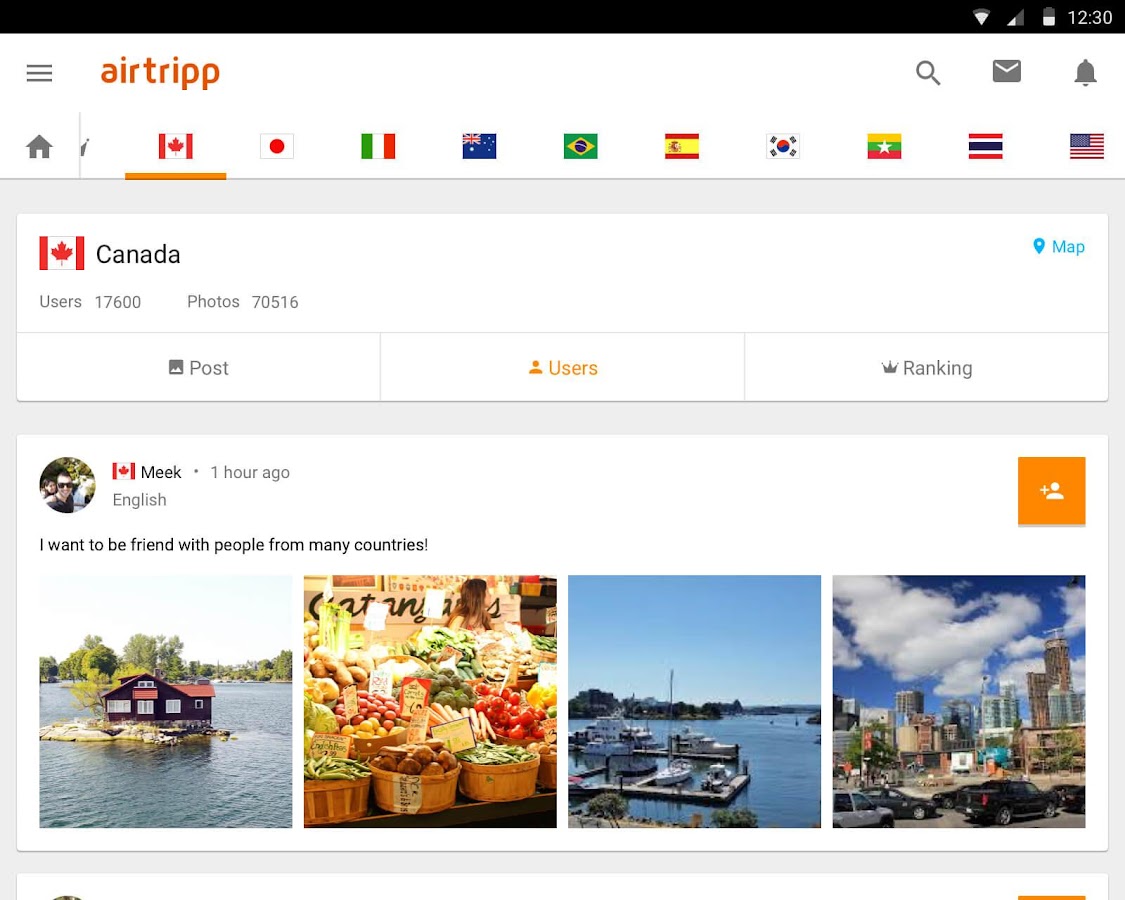Open the notifications bell icon

tap(1085, 72)
